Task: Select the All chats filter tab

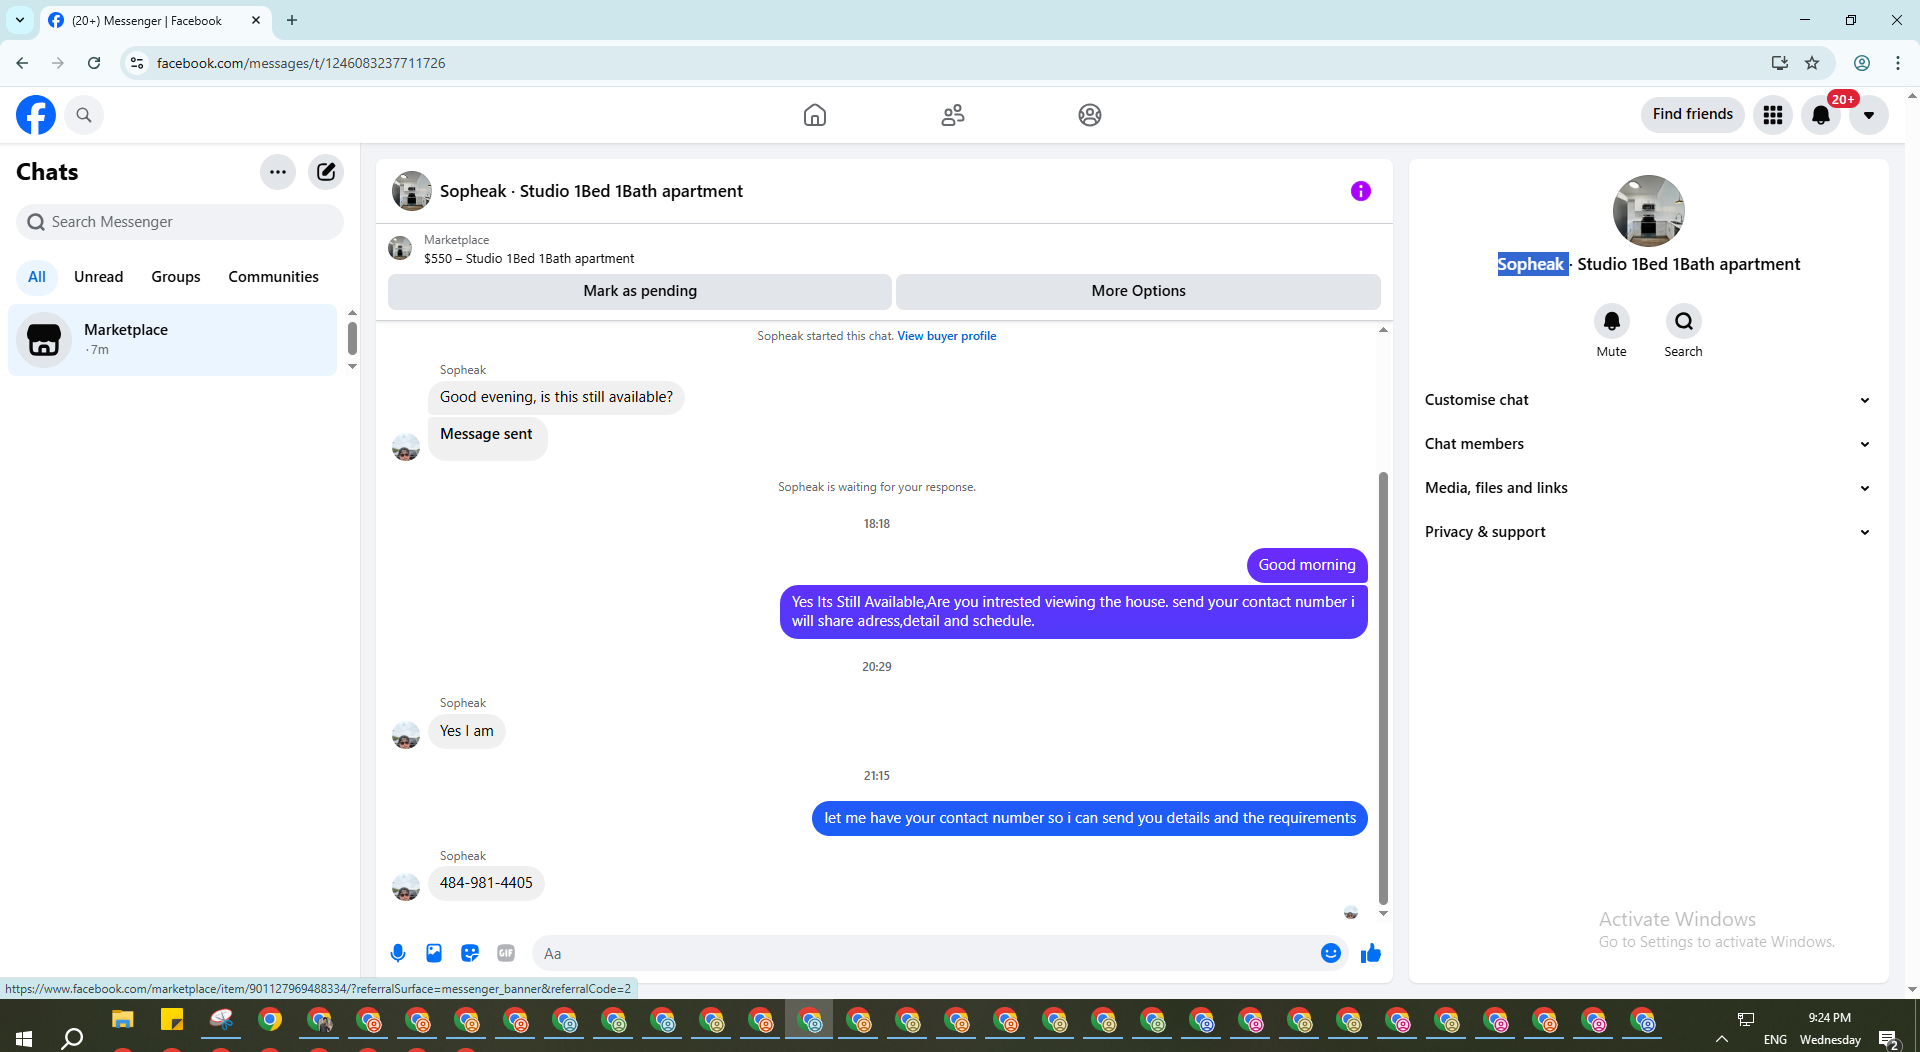Action: click(37, 277)
